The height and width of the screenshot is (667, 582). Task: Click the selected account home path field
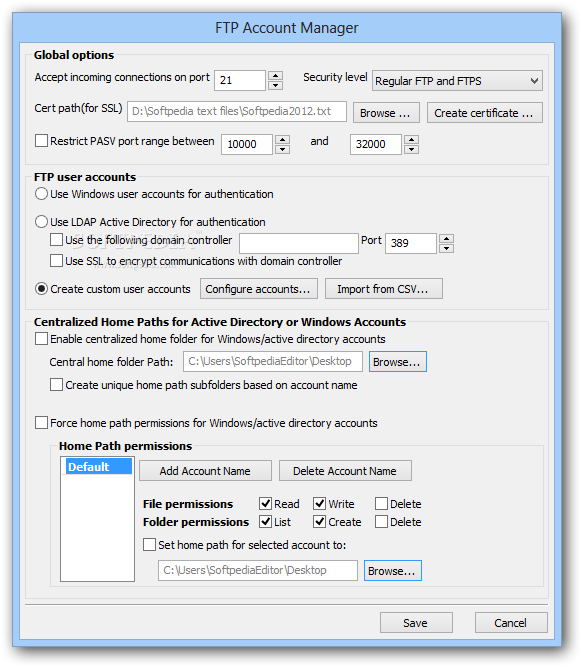[x=258, y=570]
